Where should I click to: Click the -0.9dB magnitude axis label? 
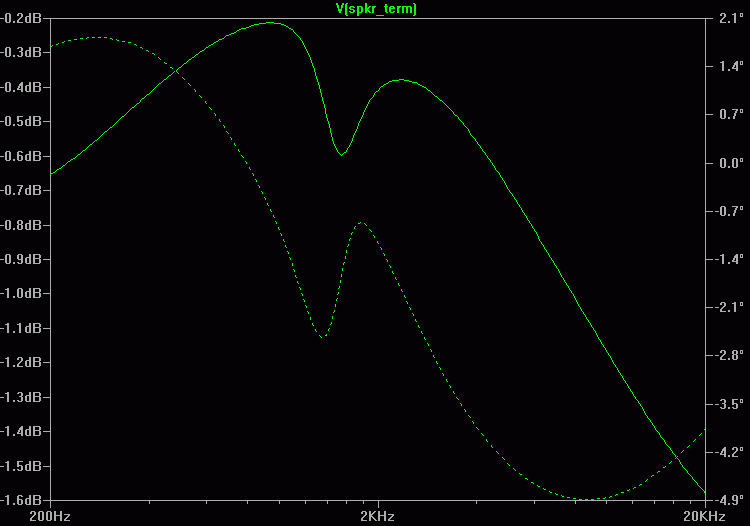pyautogui.click(x=21, y=259)
